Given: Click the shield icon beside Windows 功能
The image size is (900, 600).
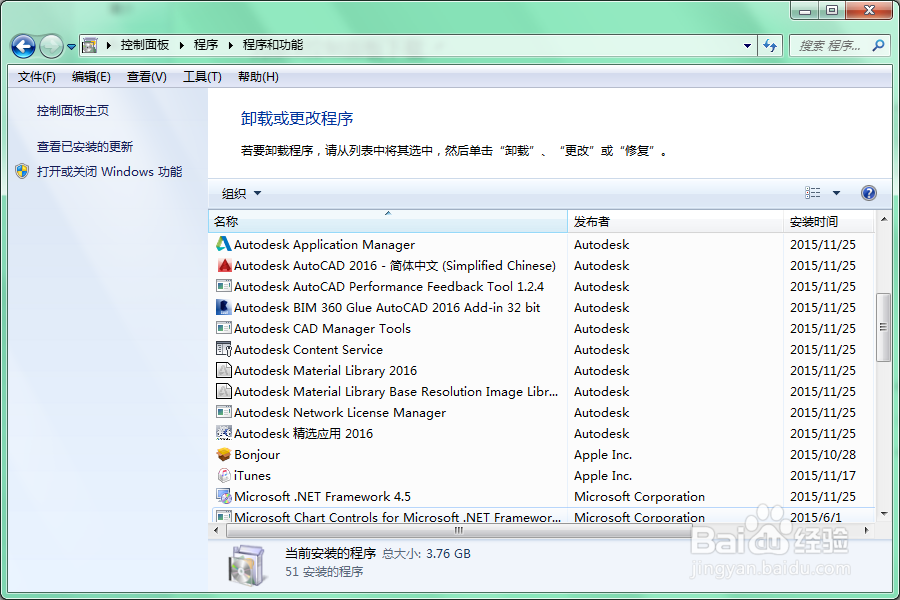Looking at the screenshot, I should (22, 171).
